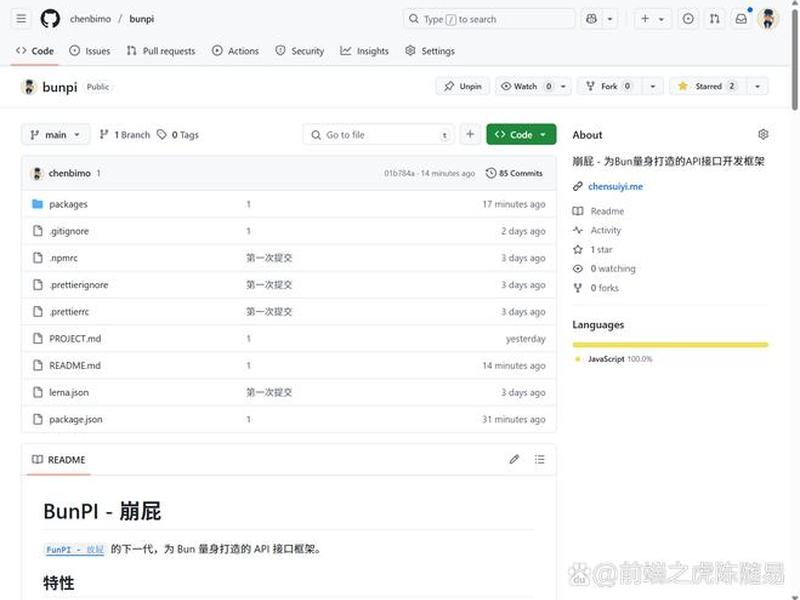Click the file icon for .gitignore
Viewport: 800px width, 600px height.
pyautogui.click(x=37, y=231)
